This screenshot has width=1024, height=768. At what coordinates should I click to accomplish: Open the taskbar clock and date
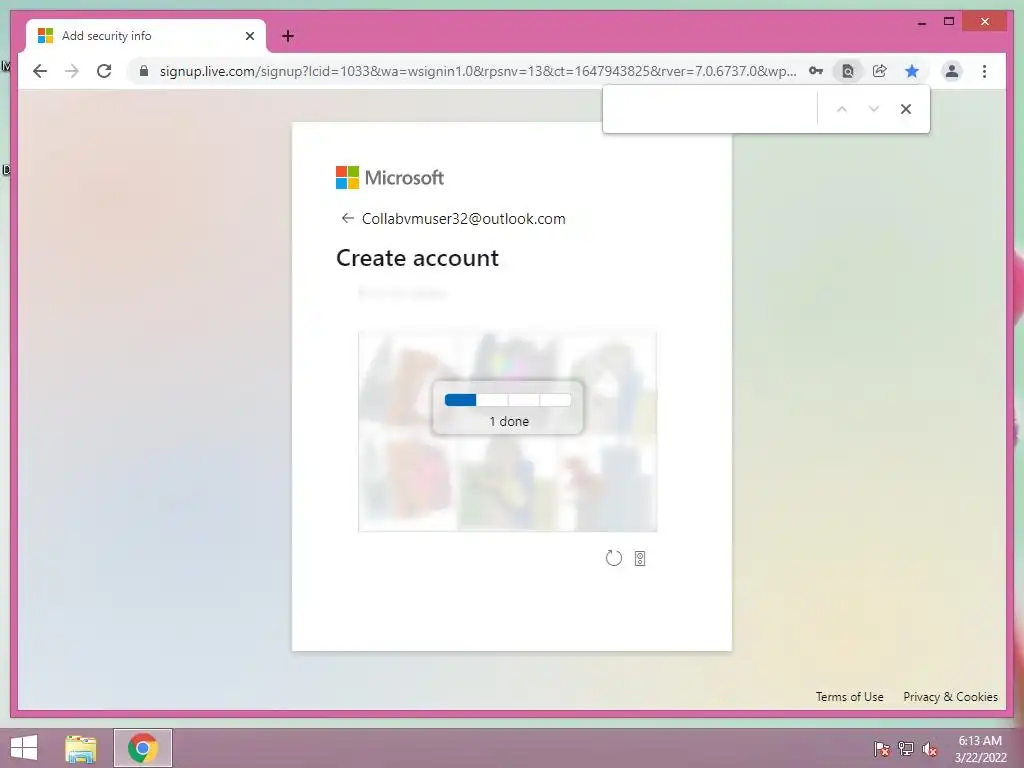[980, 749]
